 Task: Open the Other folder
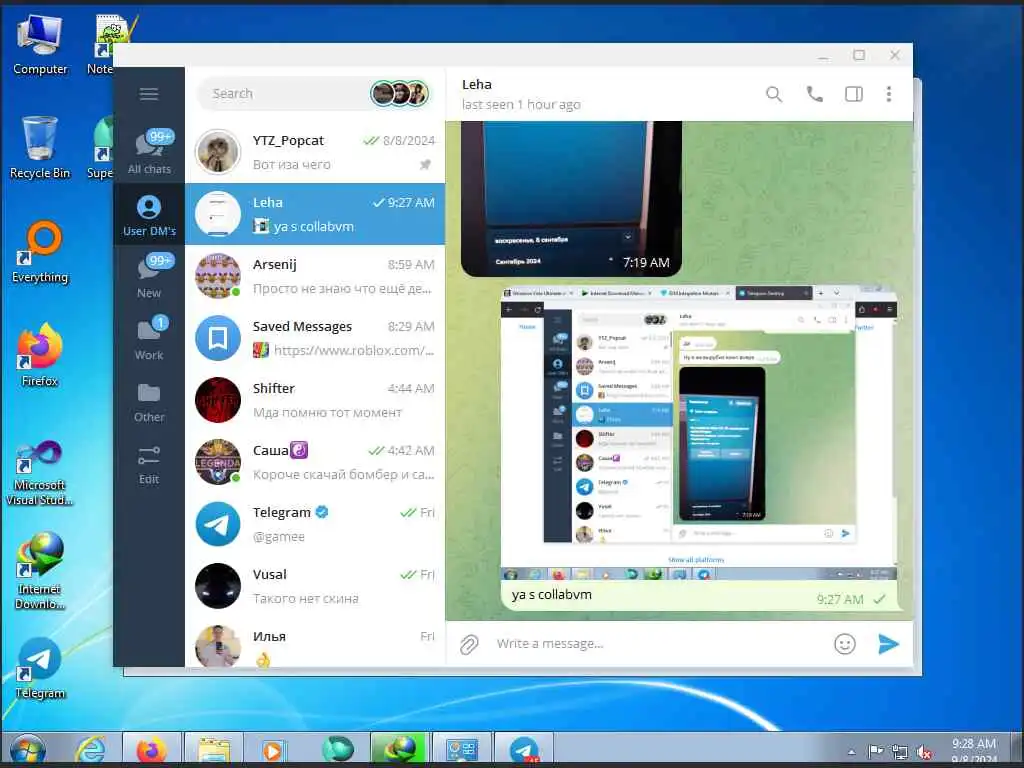click(x=149, y=403)
